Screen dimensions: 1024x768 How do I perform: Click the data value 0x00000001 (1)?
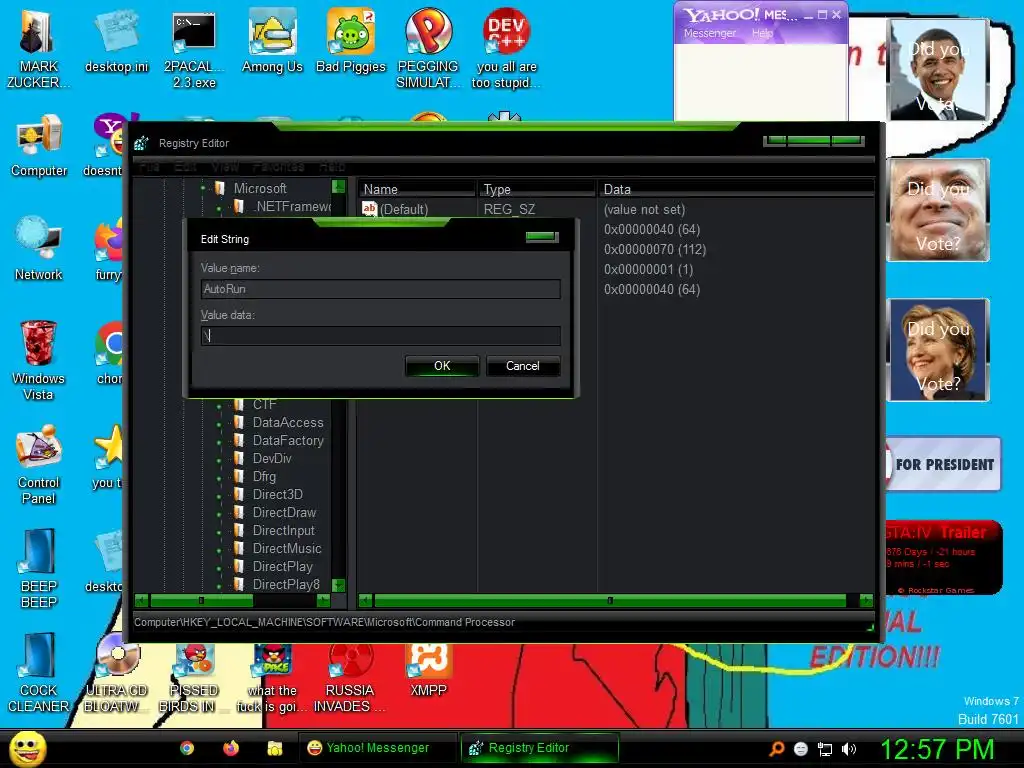[x=648, y=269]
